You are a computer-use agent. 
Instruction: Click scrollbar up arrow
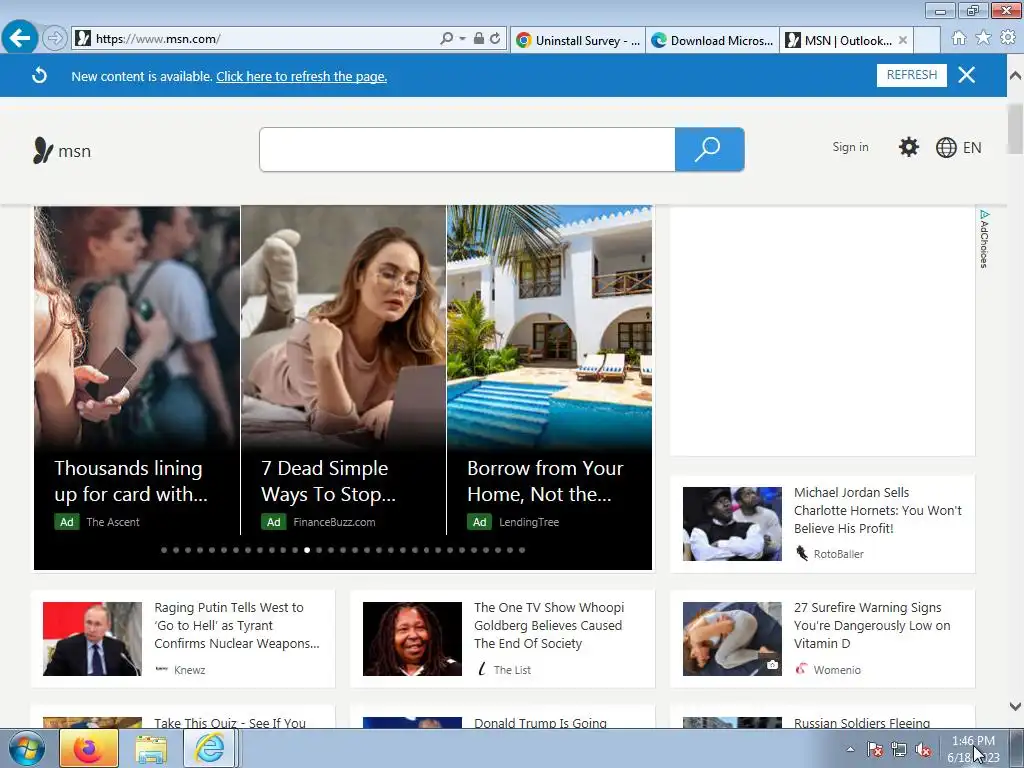[1015, 74]
